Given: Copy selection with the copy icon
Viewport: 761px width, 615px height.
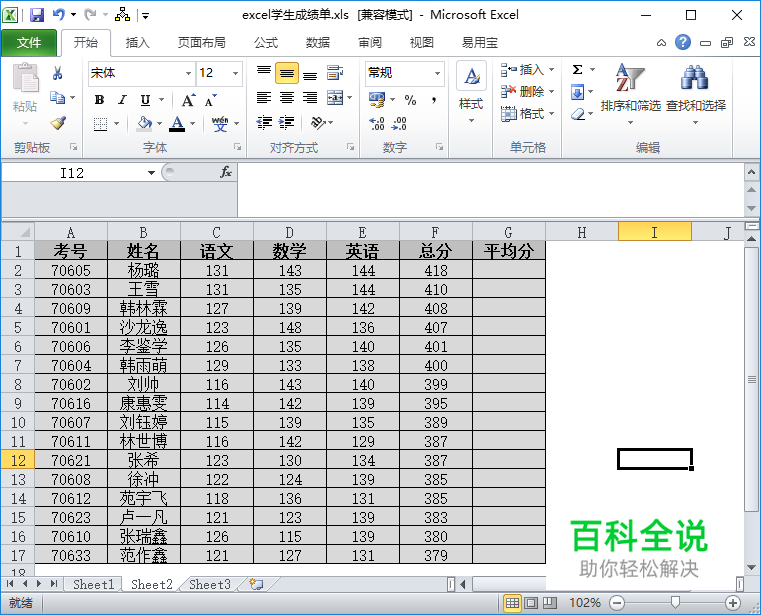Looking at the screenshot, I should point(57,98).
